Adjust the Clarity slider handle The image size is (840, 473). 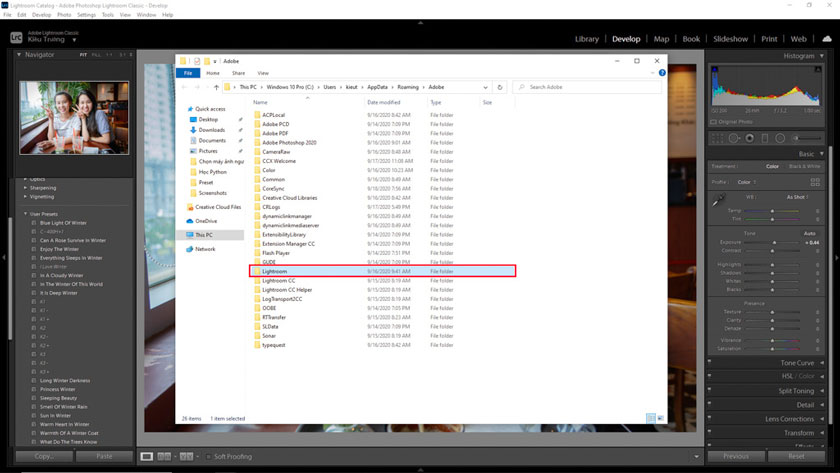(x=772, y=320)
